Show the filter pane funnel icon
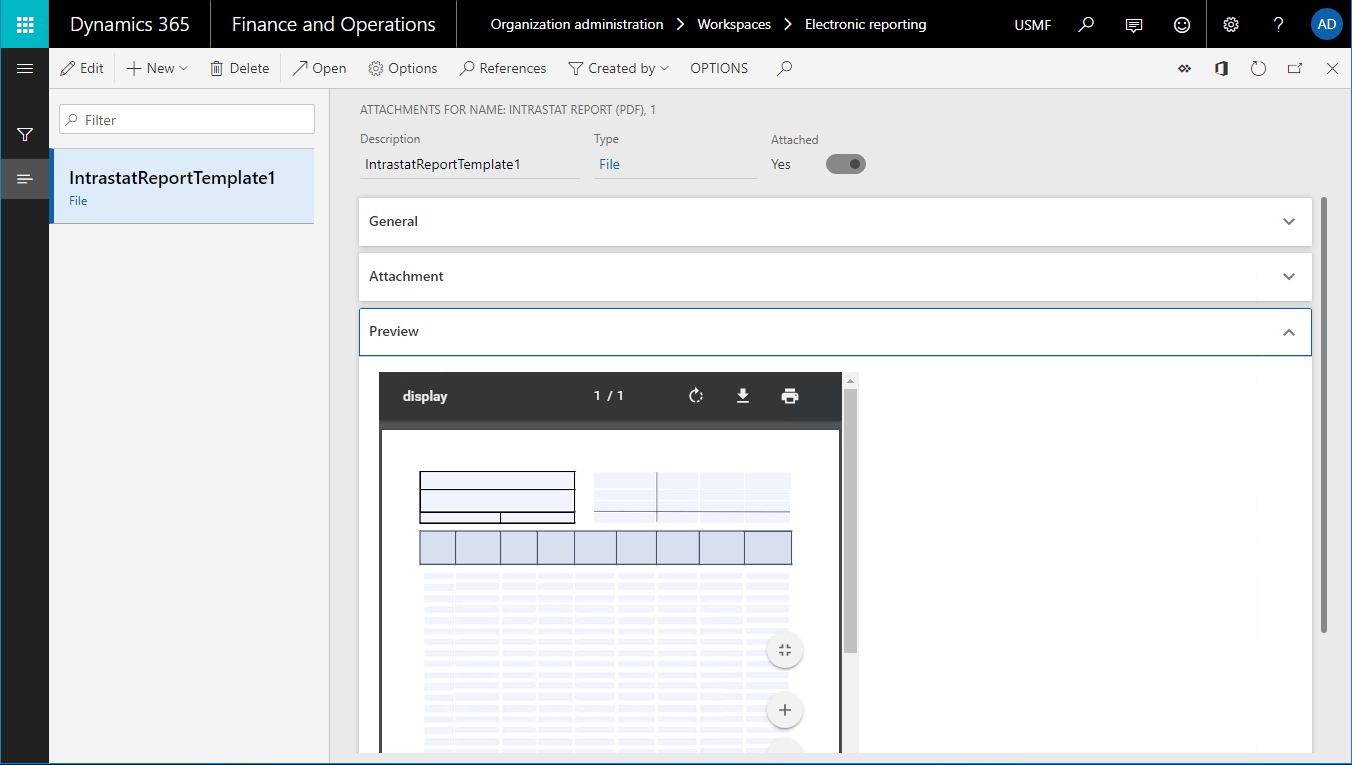1352x765 pixels. (x=25, y=134)
